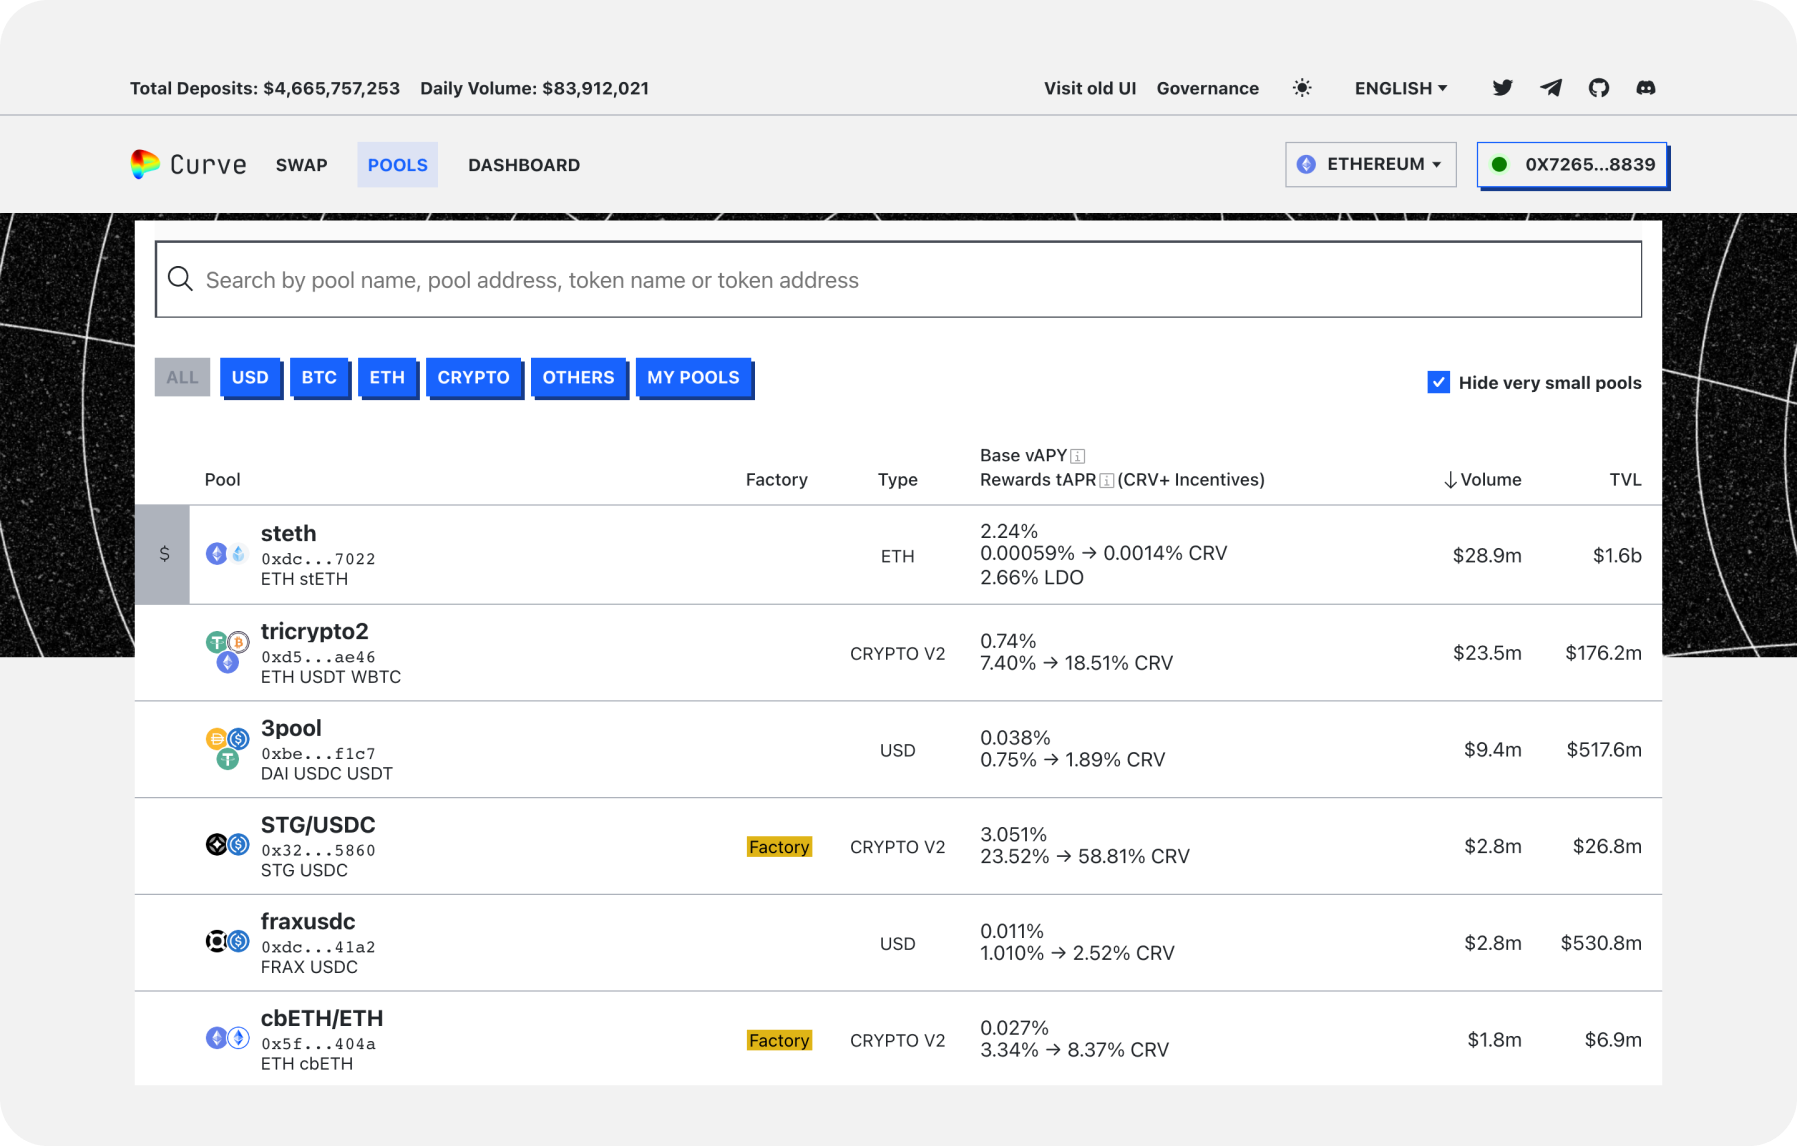Image resolution: width=1797 pixels, height=1146 pixels.
Task: Filter pools by OTHERS
Action: point(578,377)
